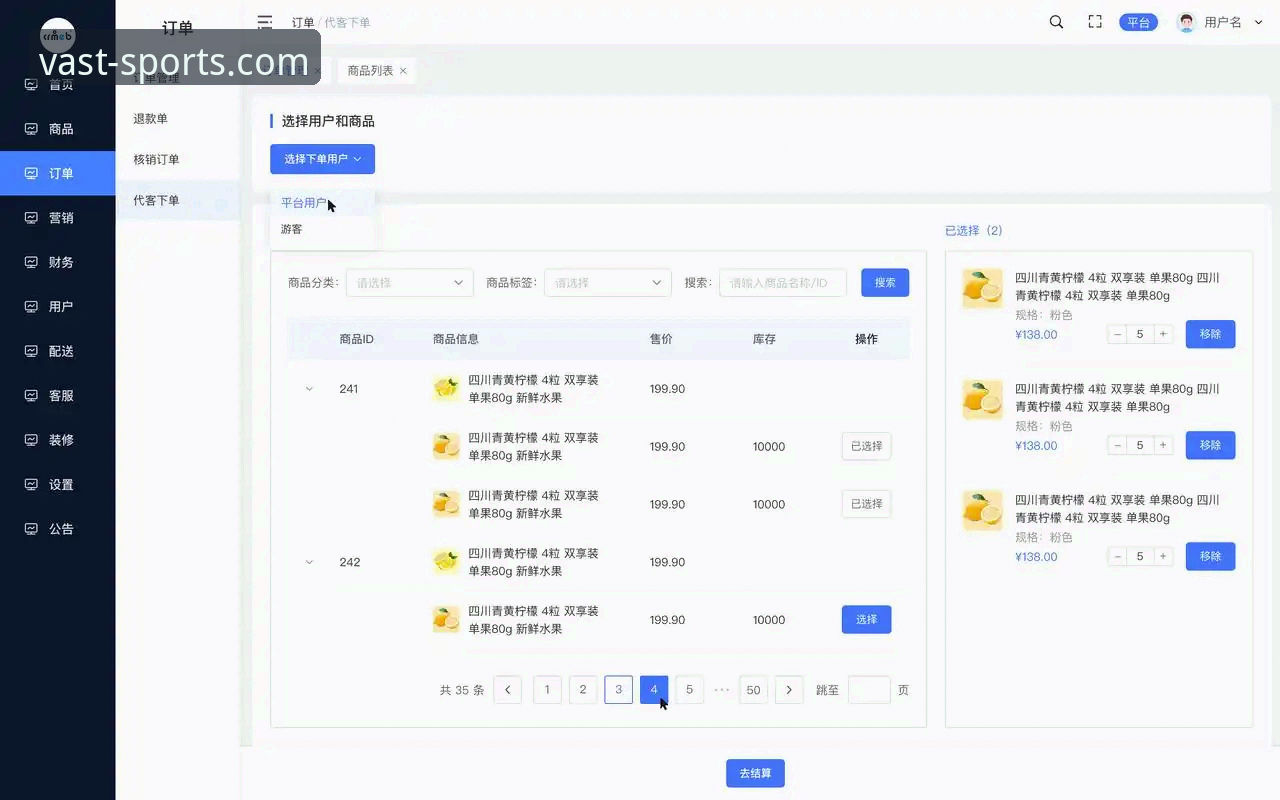Open the search magnifier in the top bar
Viewport: 1280px width, 800px height.
click(x=1056, y=21)
